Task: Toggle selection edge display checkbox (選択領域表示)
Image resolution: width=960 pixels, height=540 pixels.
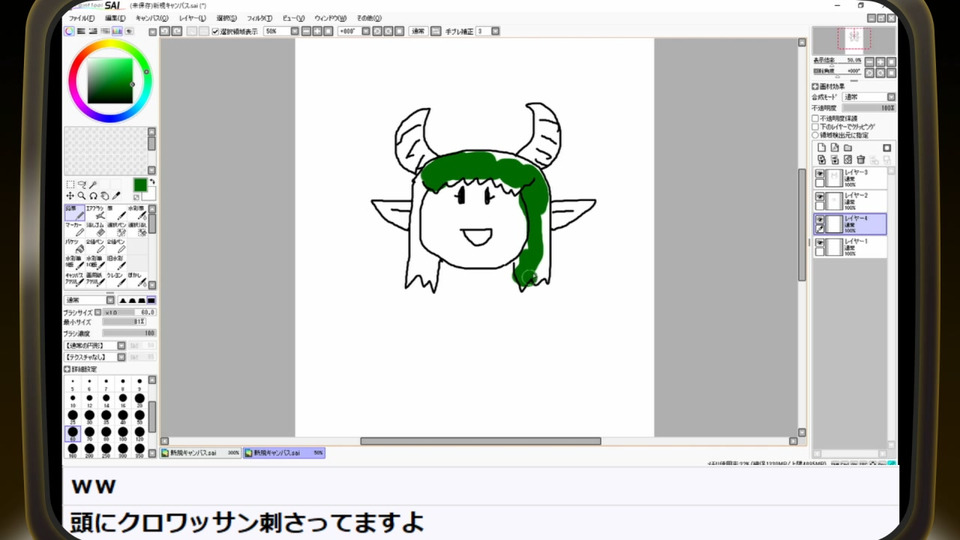Action: tap(216, 32)
